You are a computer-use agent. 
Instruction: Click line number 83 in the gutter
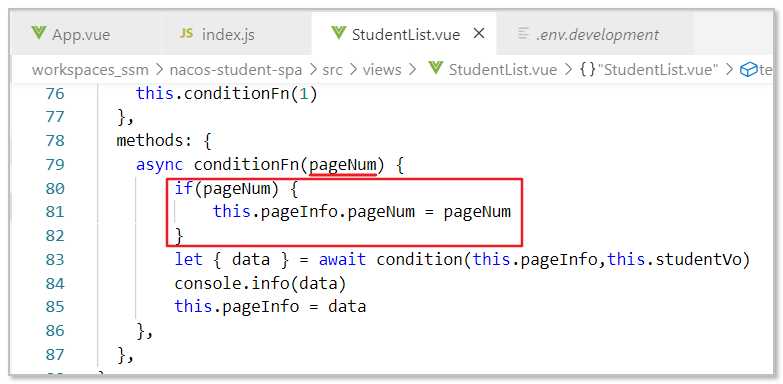pos(55,259)
